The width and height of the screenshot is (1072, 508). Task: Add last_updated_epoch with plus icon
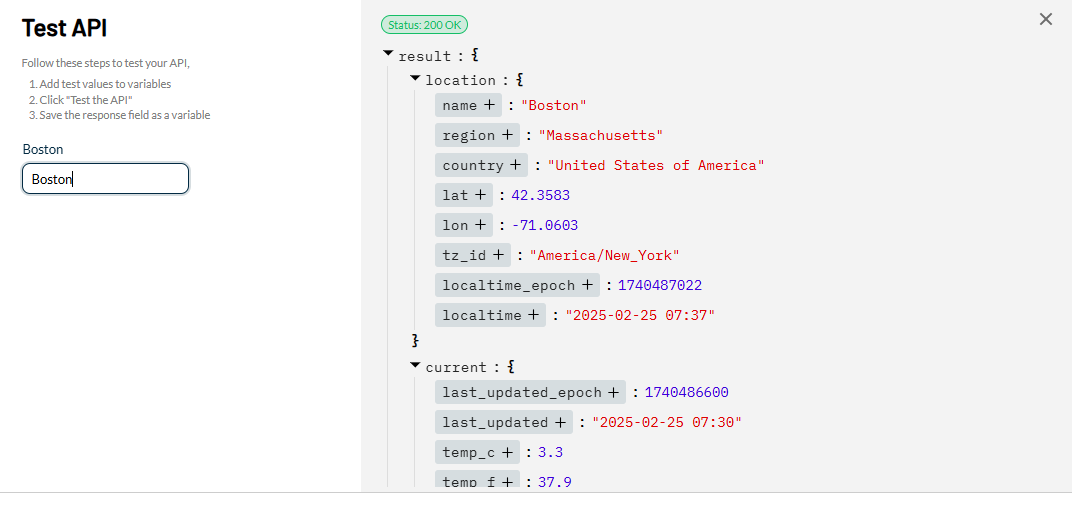613,392
